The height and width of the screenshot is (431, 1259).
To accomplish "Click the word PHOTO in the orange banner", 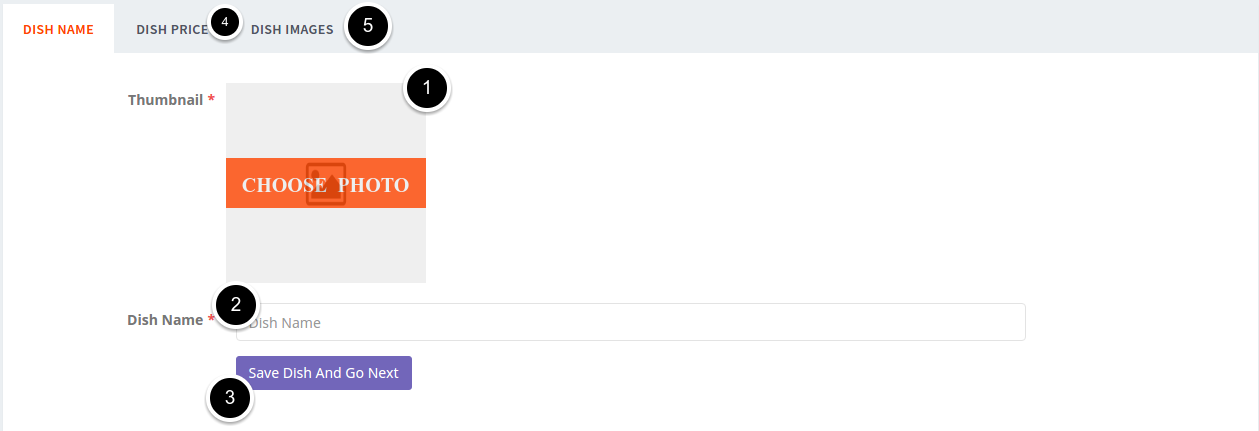I will [x=373, y=185].
